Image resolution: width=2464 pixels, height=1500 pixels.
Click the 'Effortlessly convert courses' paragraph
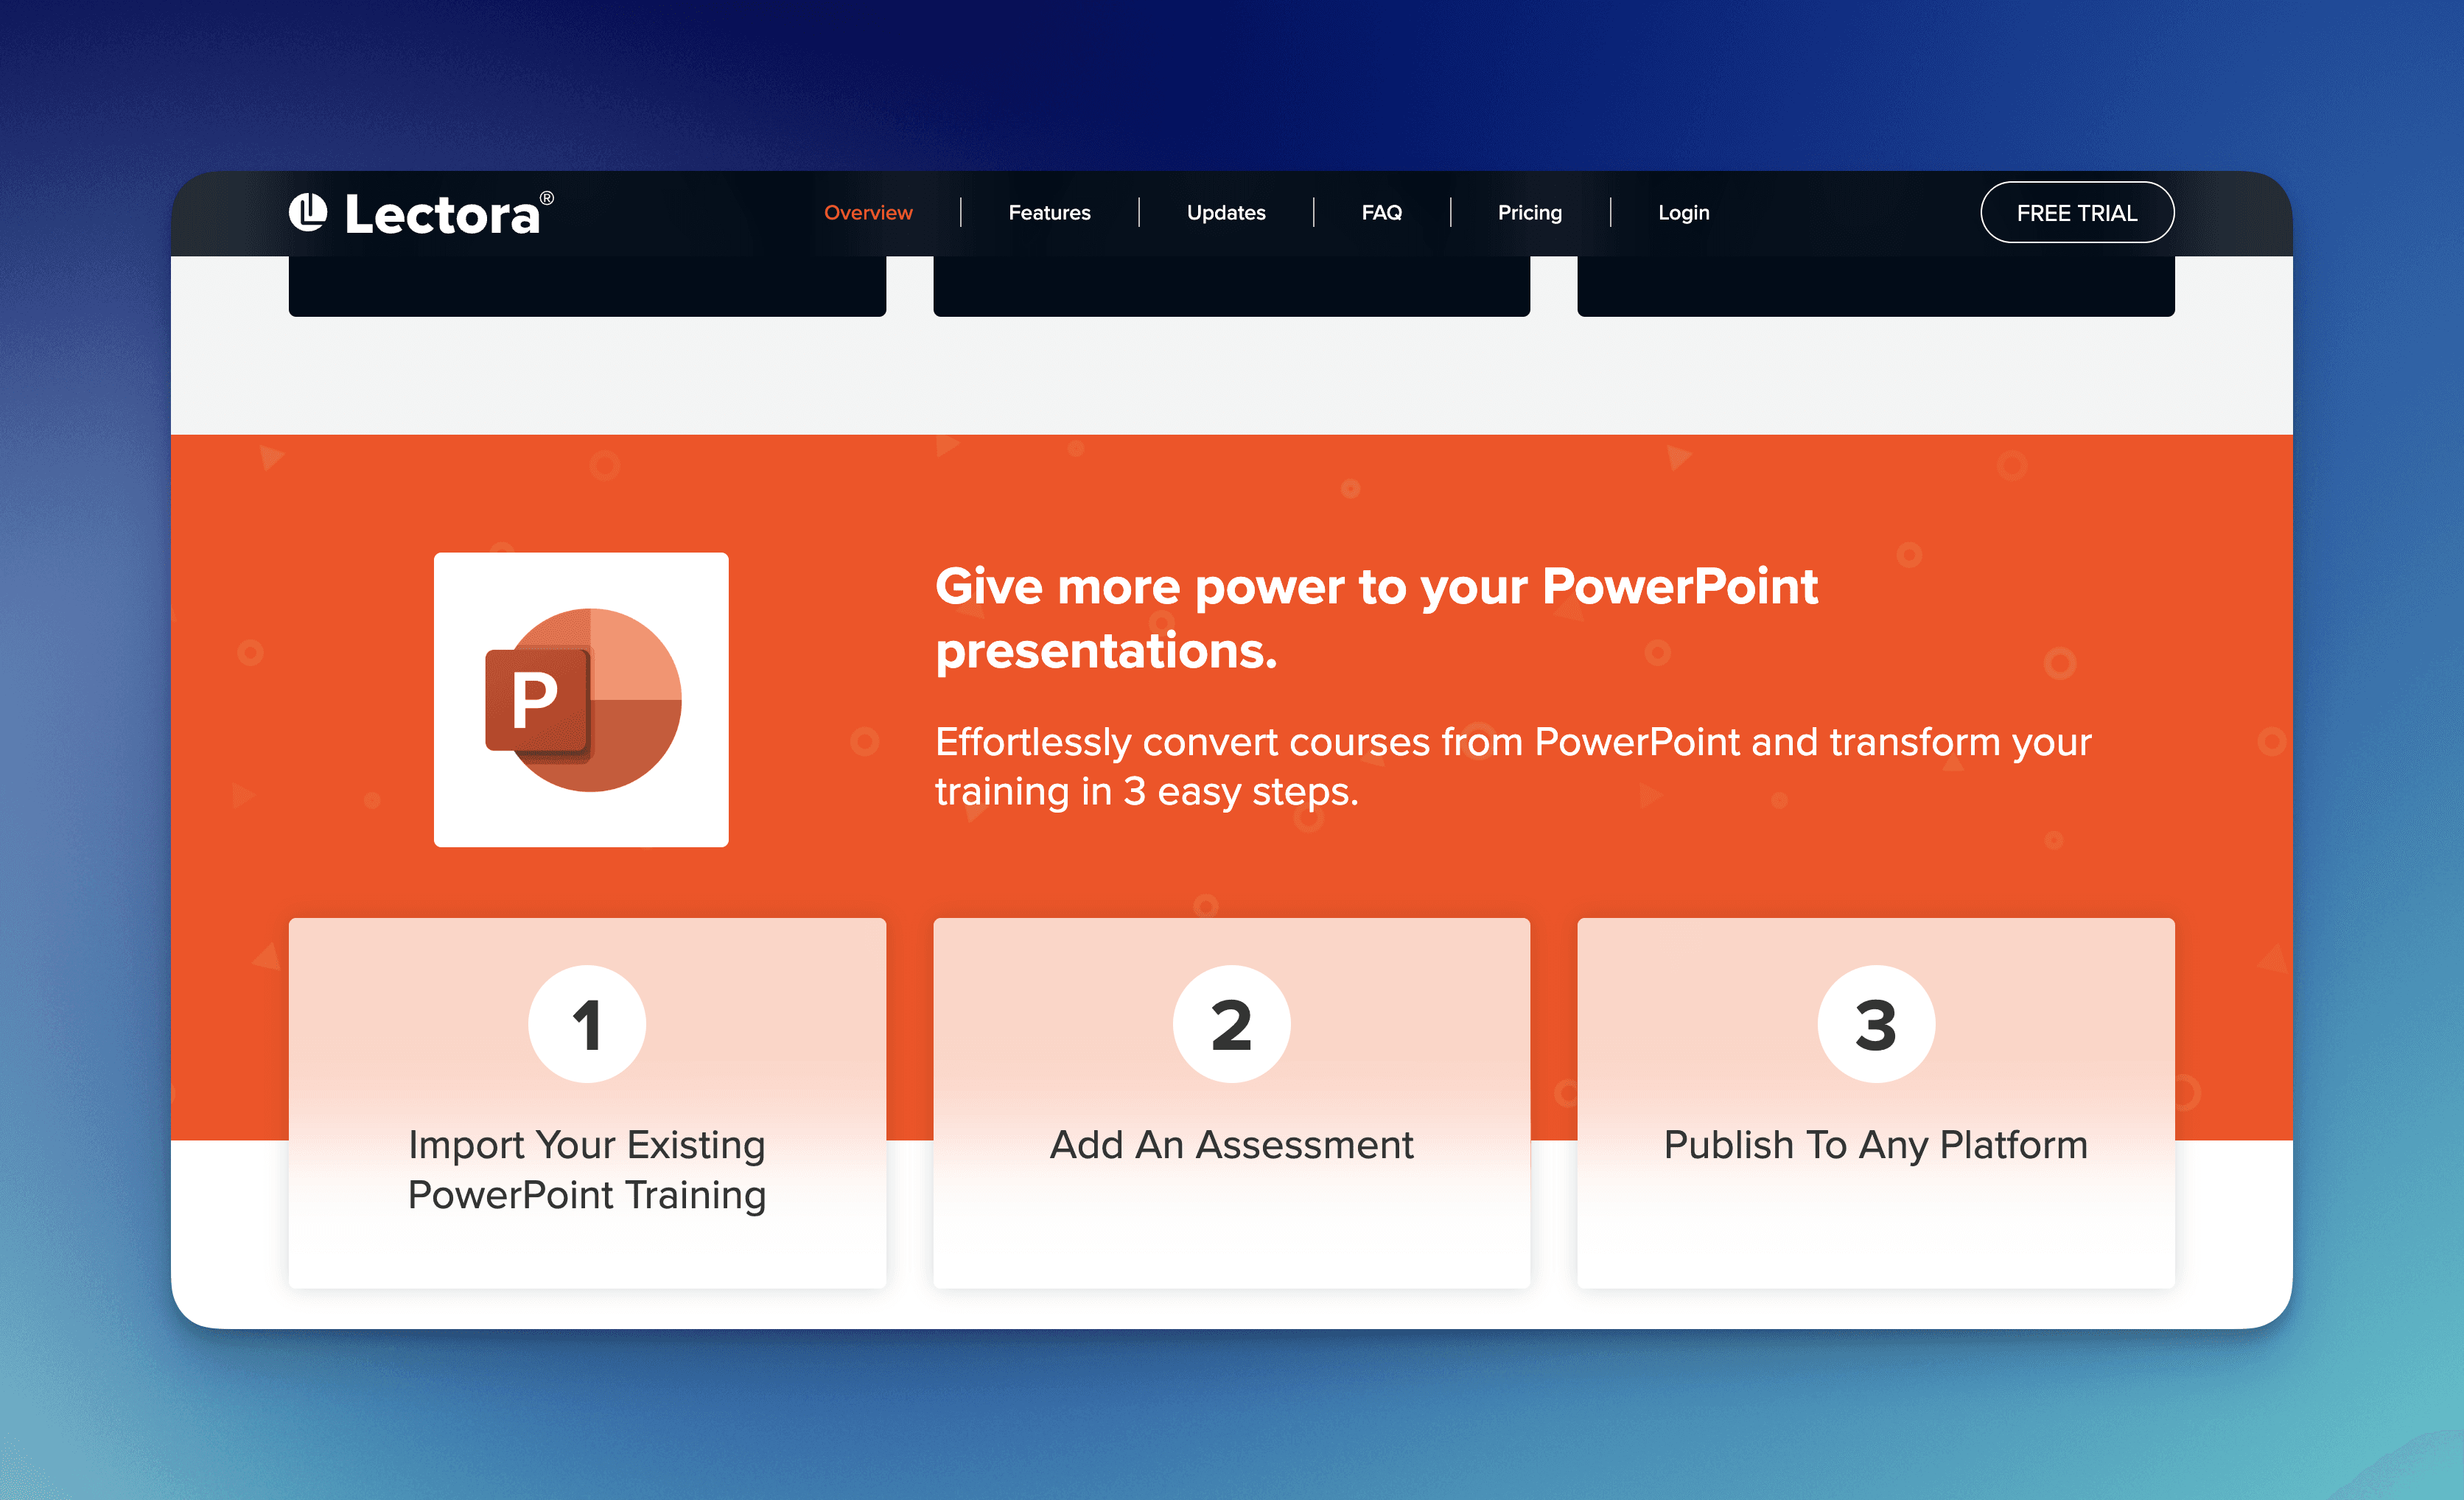point(1513,767)
